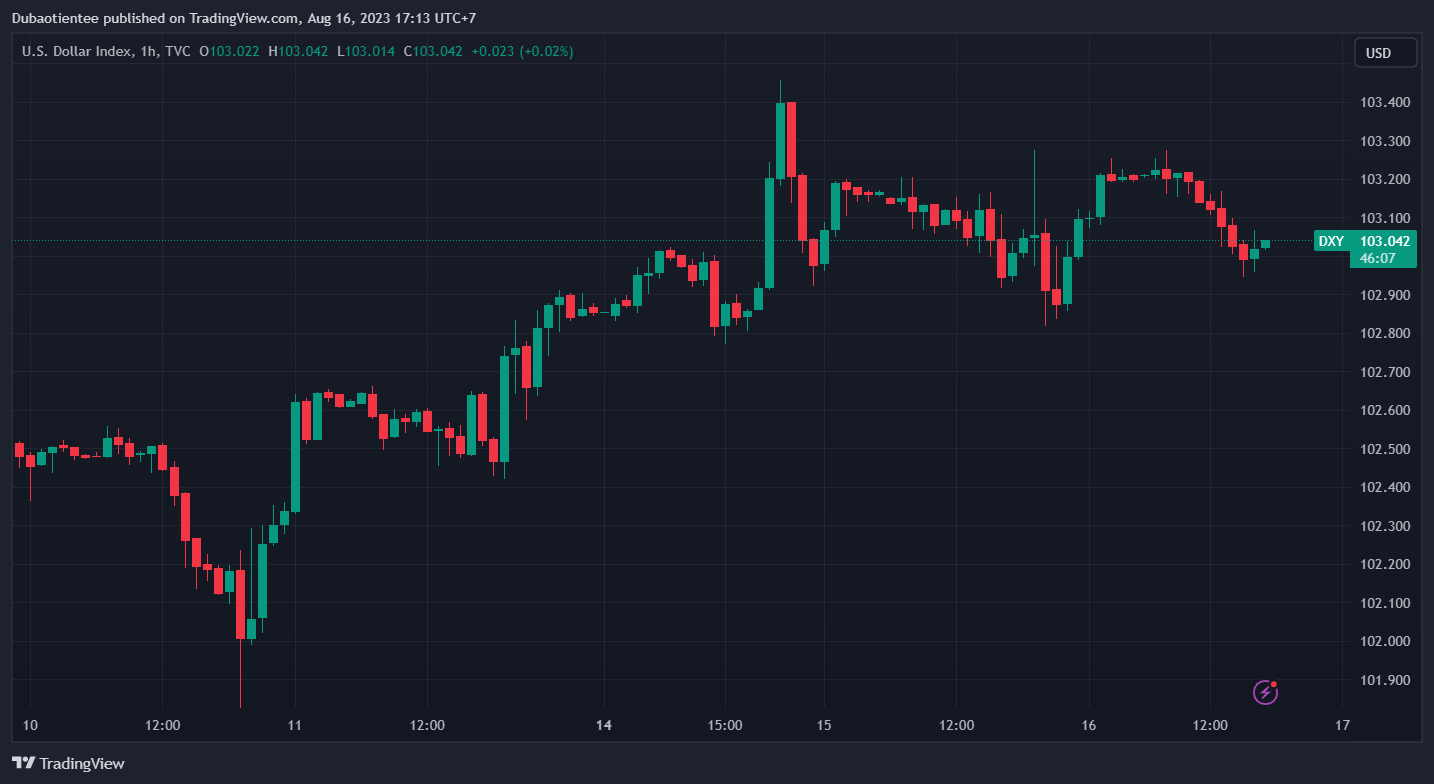Click the 101.900 price axis label

coord(1384,681)
